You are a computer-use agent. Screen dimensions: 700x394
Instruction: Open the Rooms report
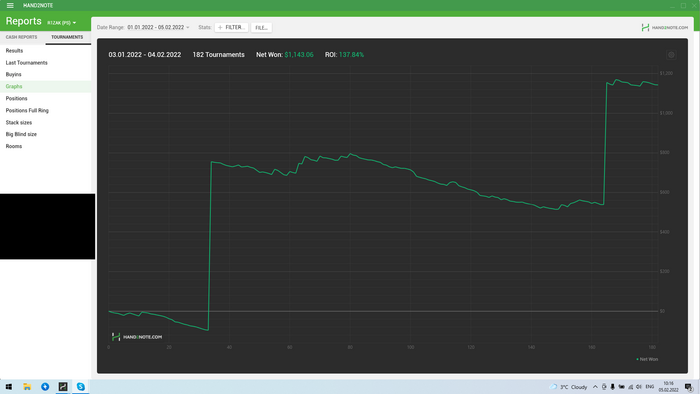click(x=46, y=146)
